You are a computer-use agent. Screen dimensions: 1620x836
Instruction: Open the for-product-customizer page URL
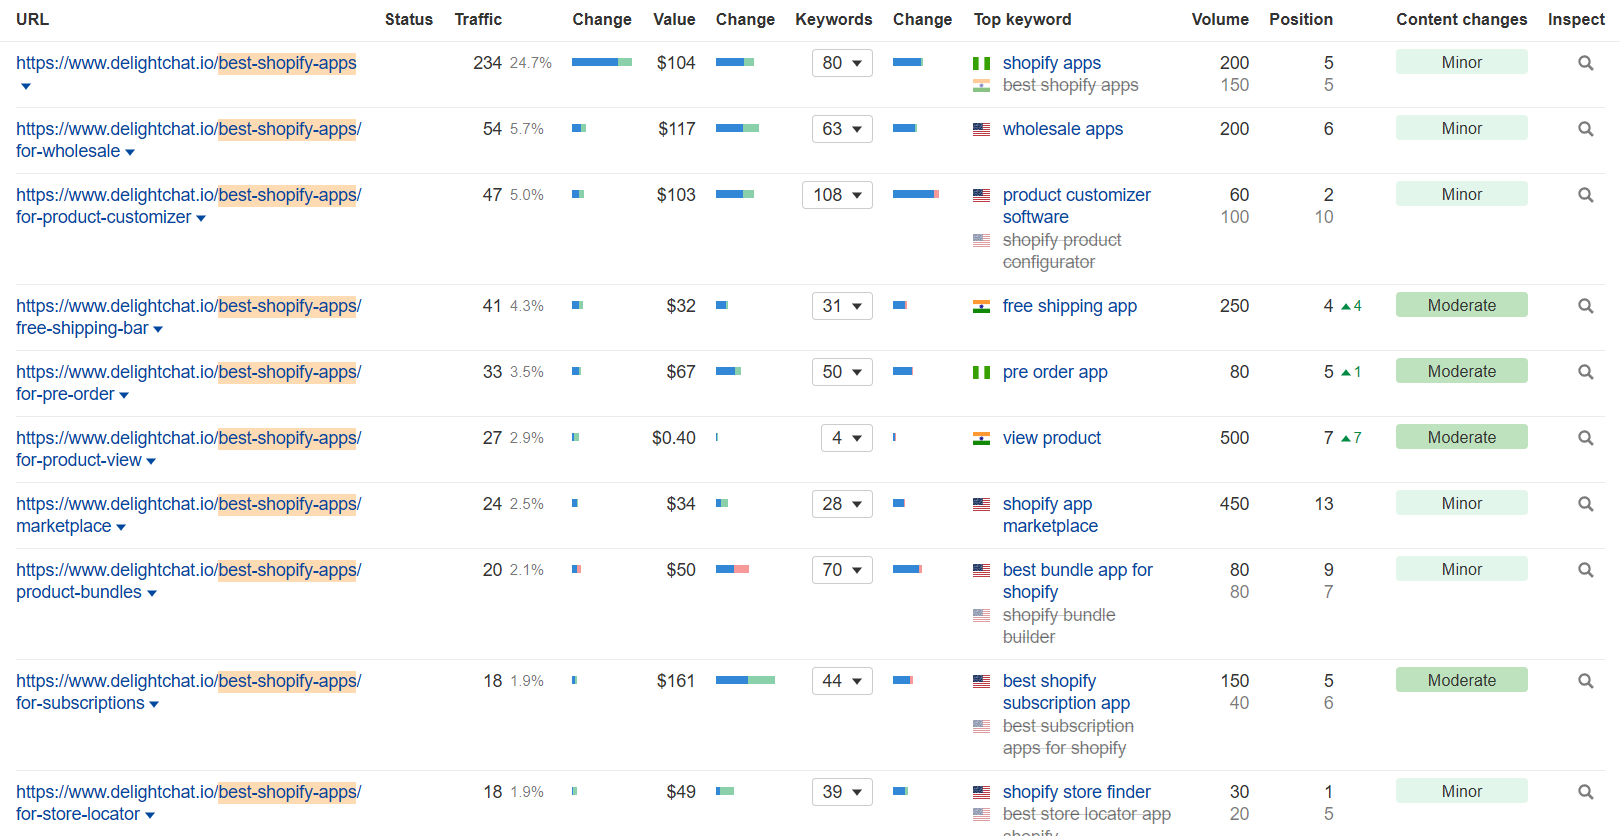(189, 206)
